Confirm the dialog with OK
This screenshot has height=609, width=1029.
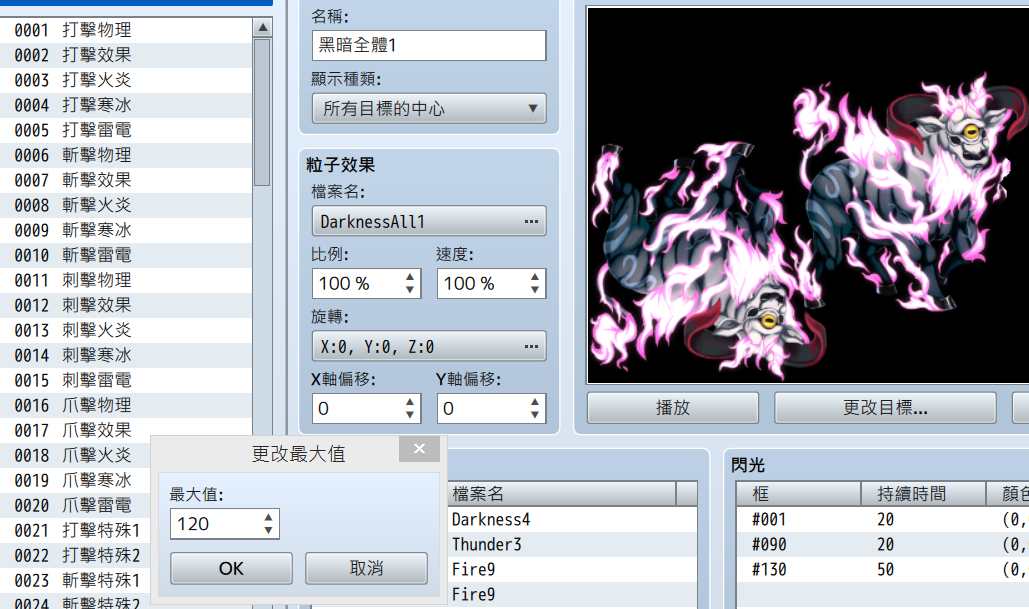231,568
